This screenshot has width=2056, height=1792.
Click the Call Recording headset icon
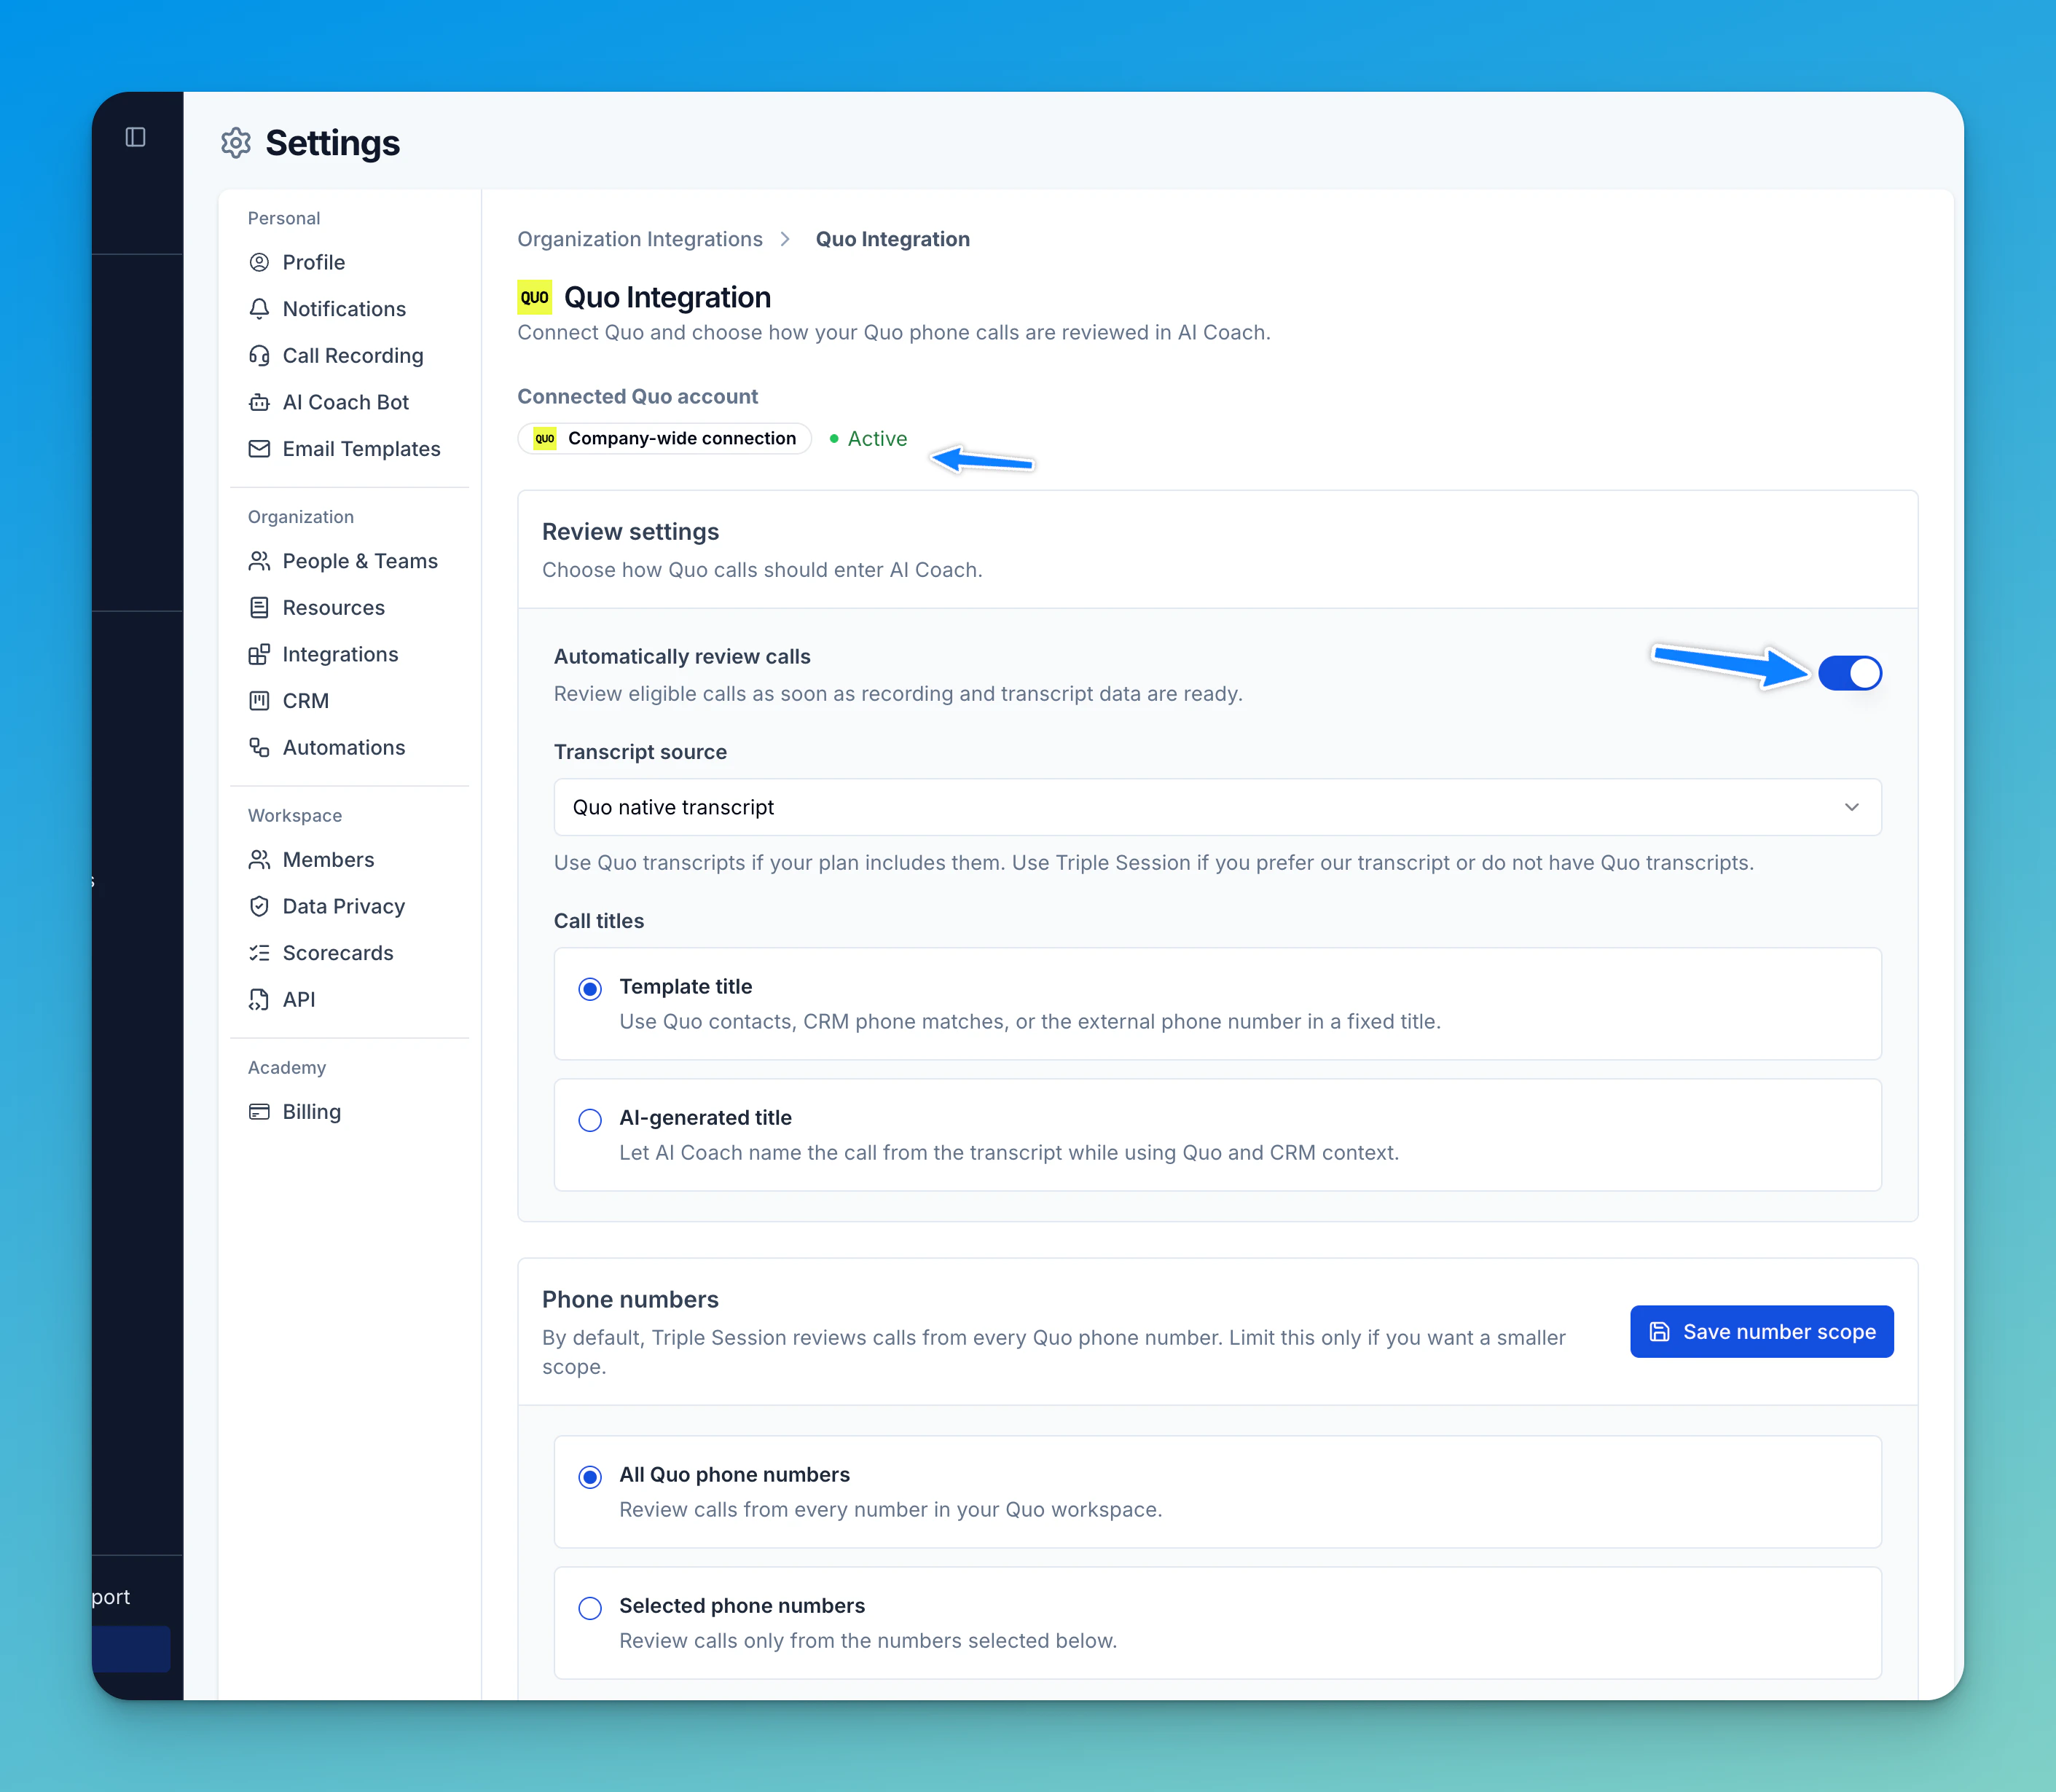[259, 356]
